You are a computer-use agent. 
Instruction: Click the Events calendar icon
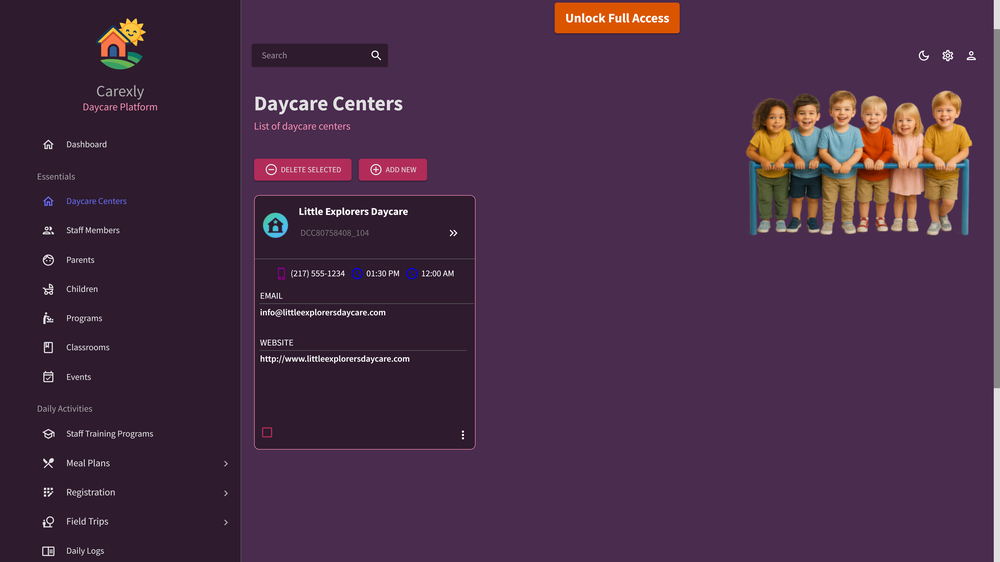click(48, 377)
